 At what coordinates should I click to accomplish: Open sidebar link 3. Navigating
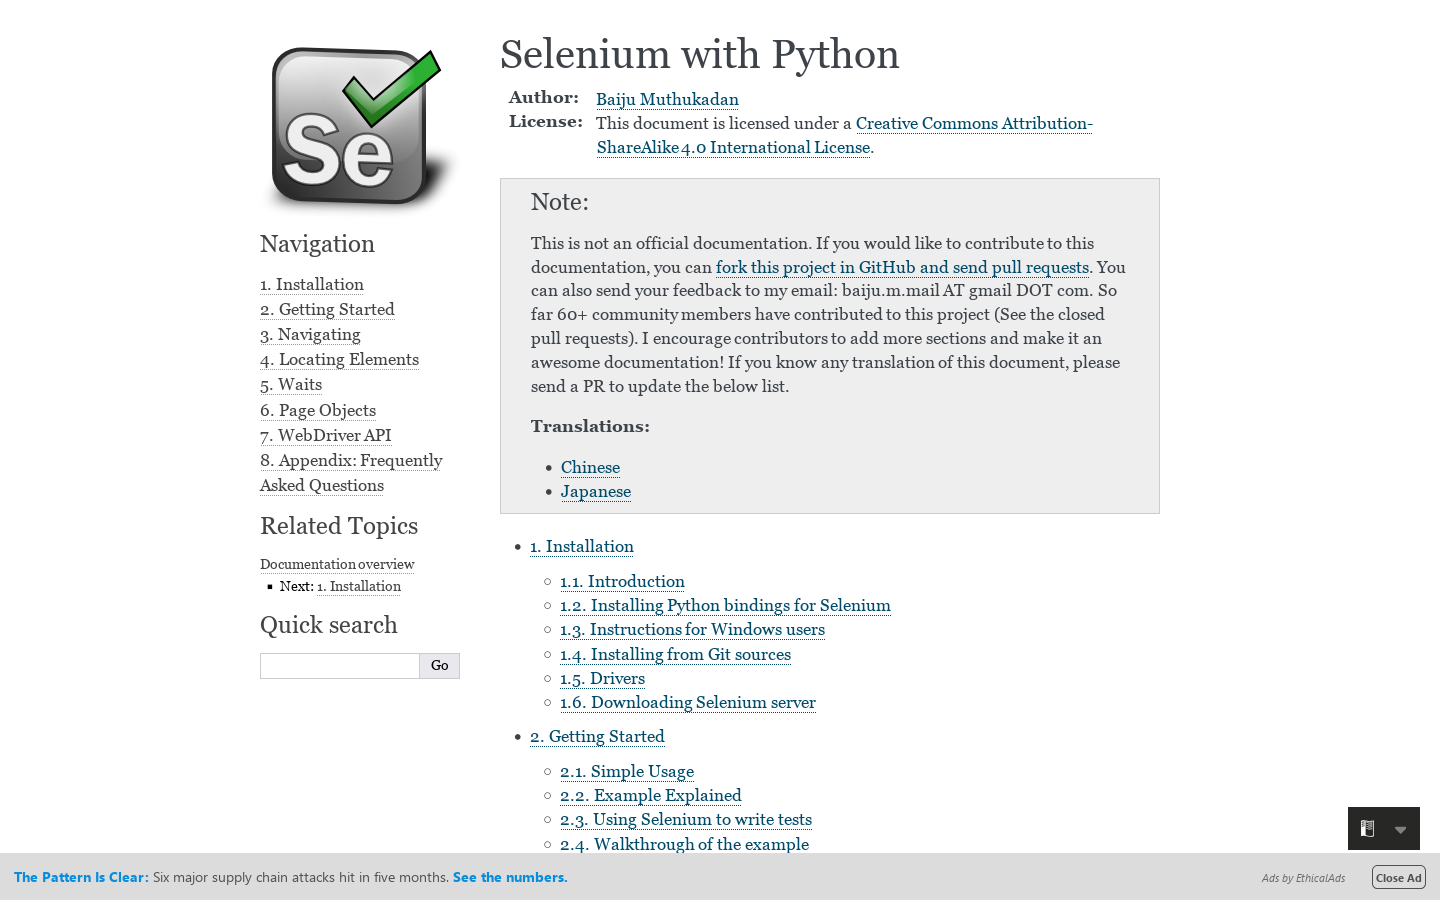click(310, 334)
